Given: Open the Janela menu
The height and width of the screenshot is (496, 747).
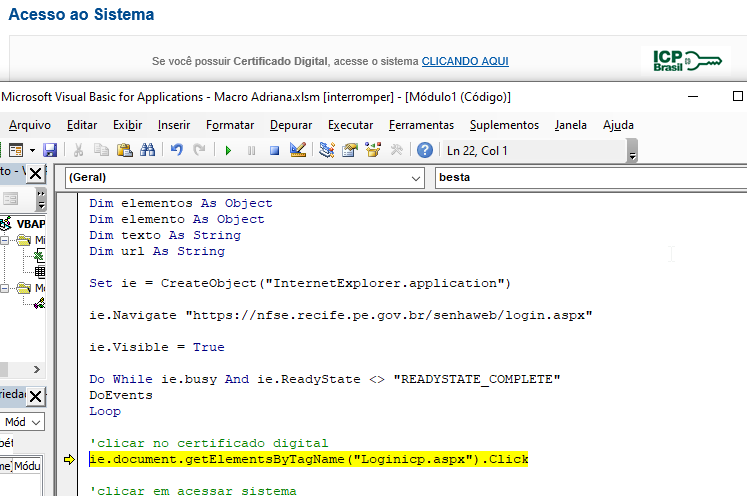Looking at the screenshot, I should click(571, 125).
